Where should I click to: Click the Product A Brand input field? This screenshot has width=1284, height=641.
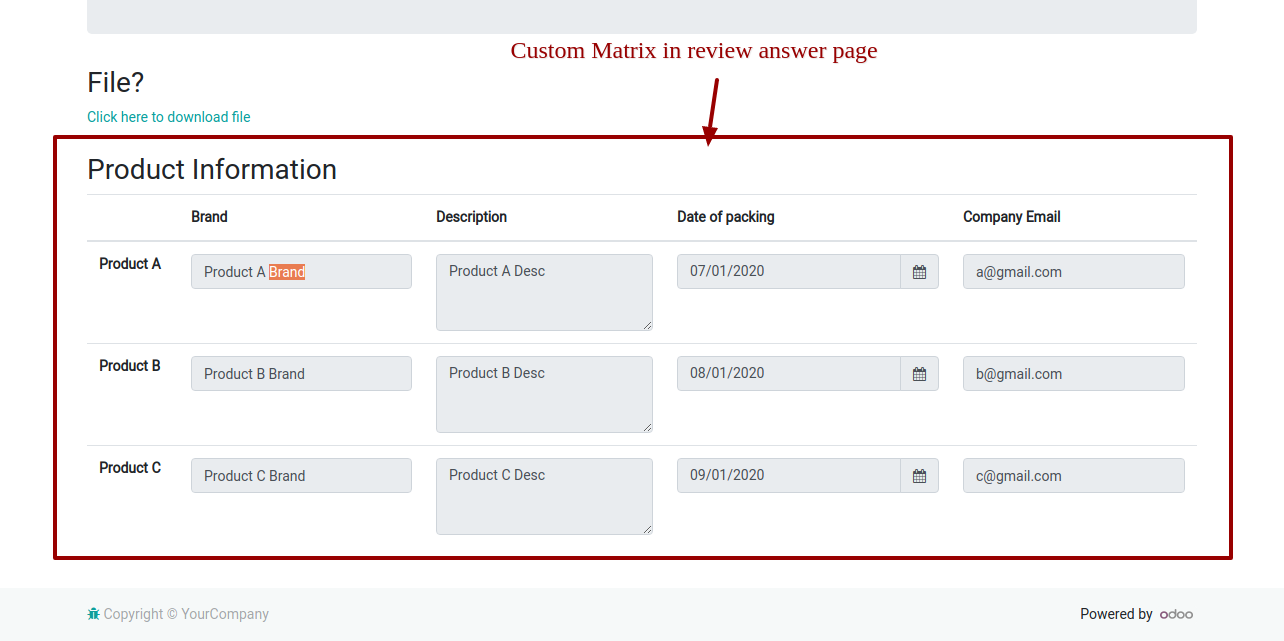301,272
